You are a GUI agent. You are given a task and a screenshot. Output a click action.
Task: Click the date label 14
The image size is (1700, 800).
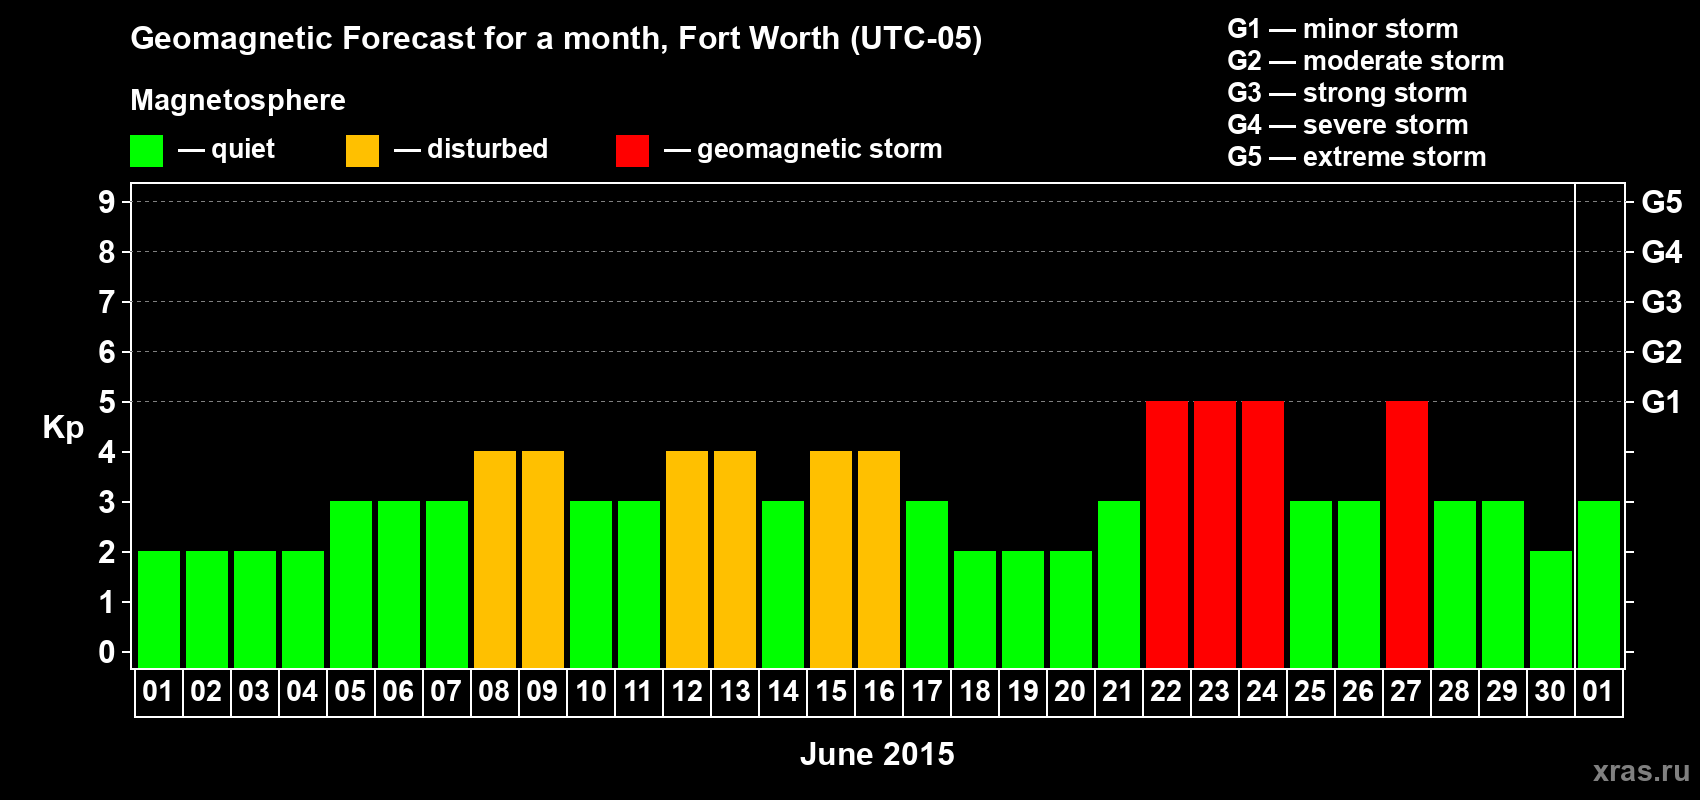pyautogui.click(x=782, y=691)
